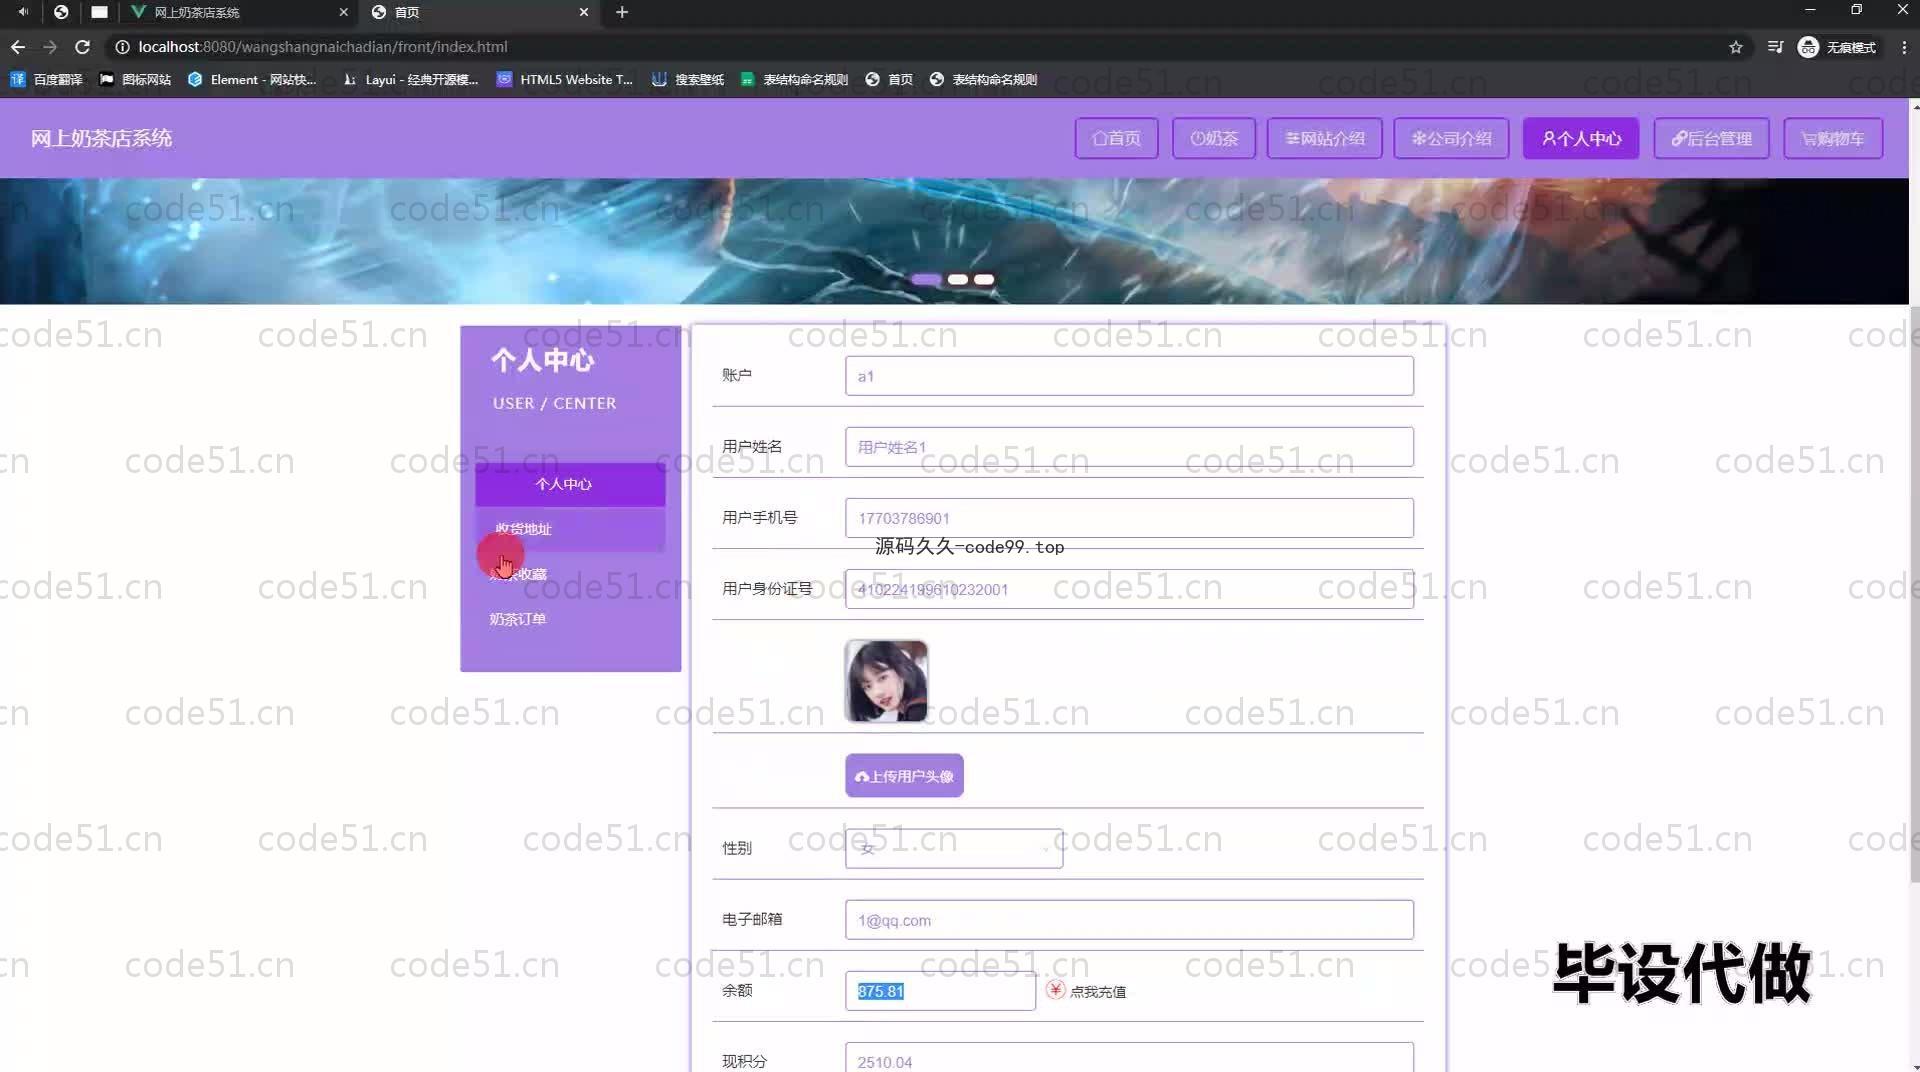The height and width of the screenshot is (1072, 1920).
Task: Open the 搜索壁纸 bookmark
Action: point(688,80)
